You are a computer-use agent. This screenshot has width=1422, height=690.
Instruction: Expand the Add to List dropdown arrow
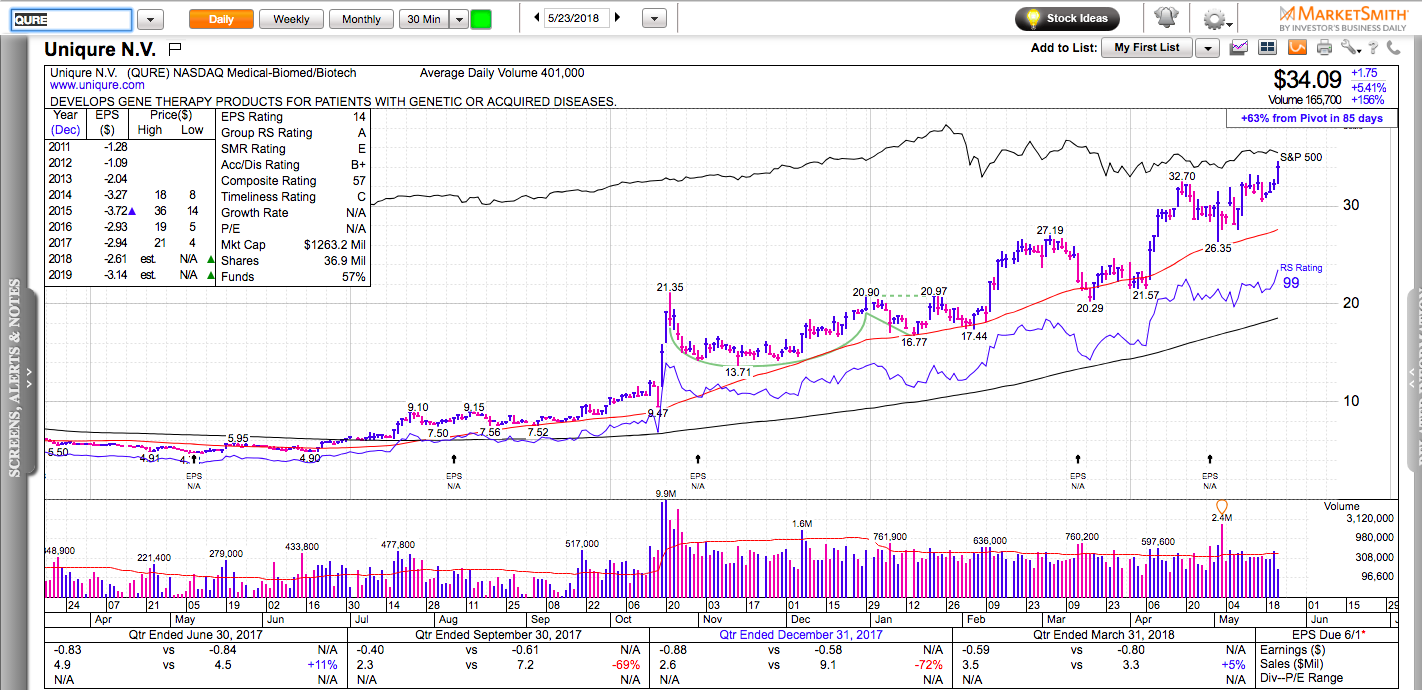click(x=1207, y=48)
